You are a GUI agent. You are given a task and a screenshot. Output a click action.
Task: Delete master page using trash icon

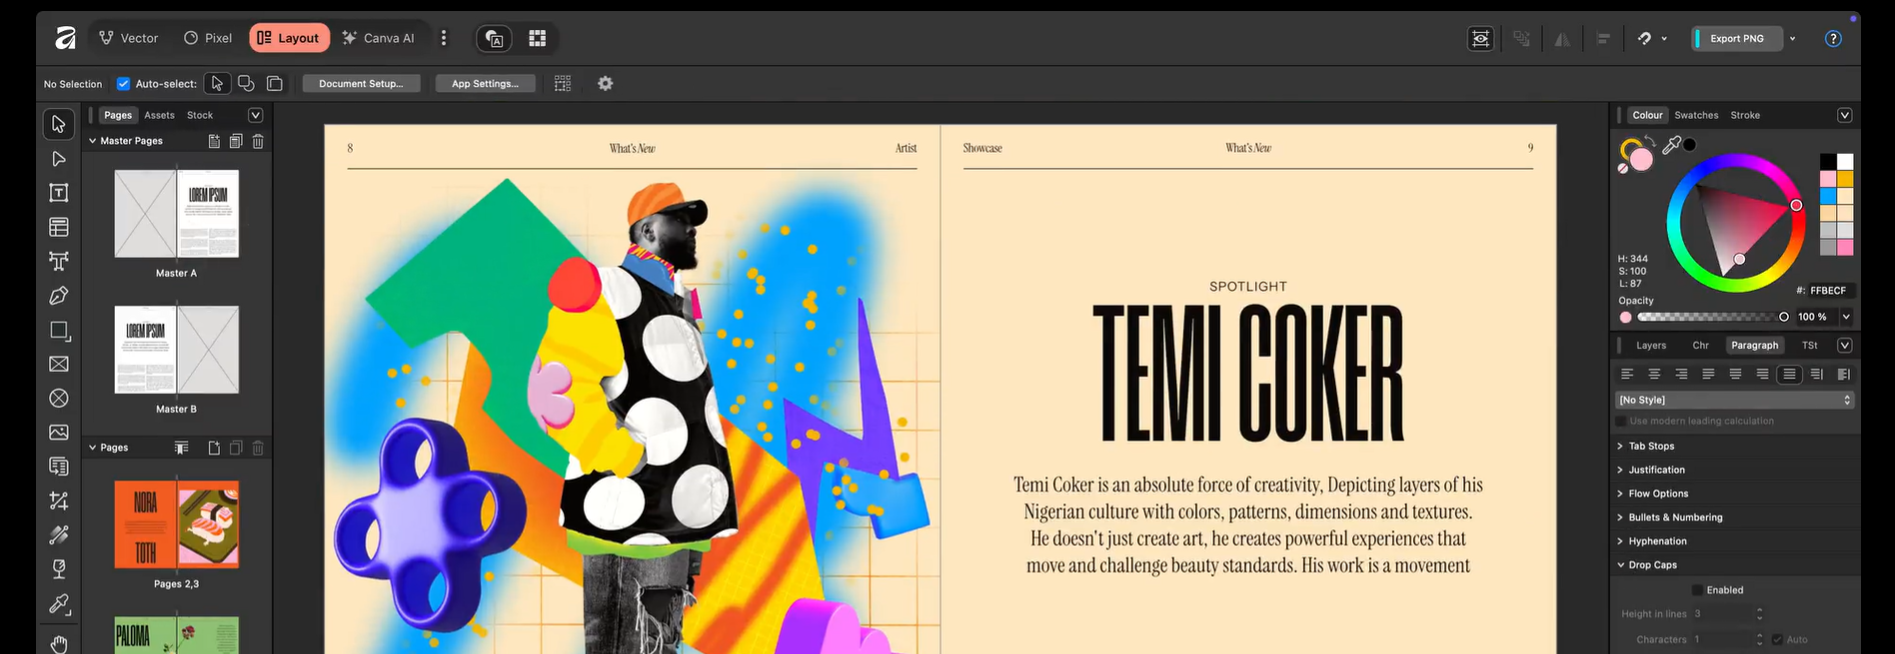pos(258,141)
